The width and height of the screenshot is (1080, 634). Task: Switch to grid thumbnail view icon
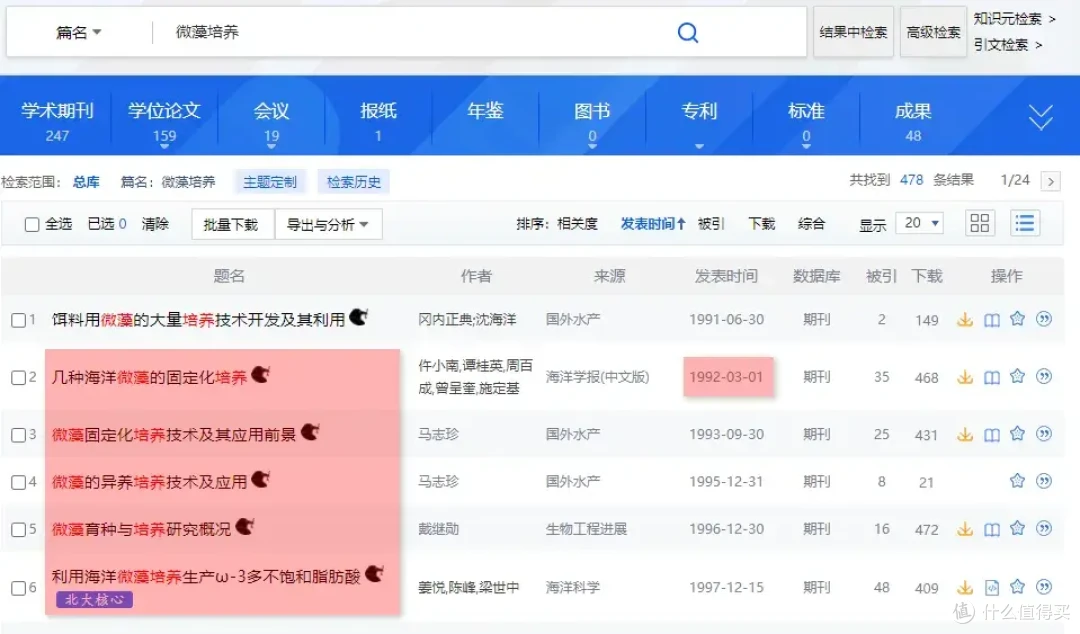tap(979, 223)
